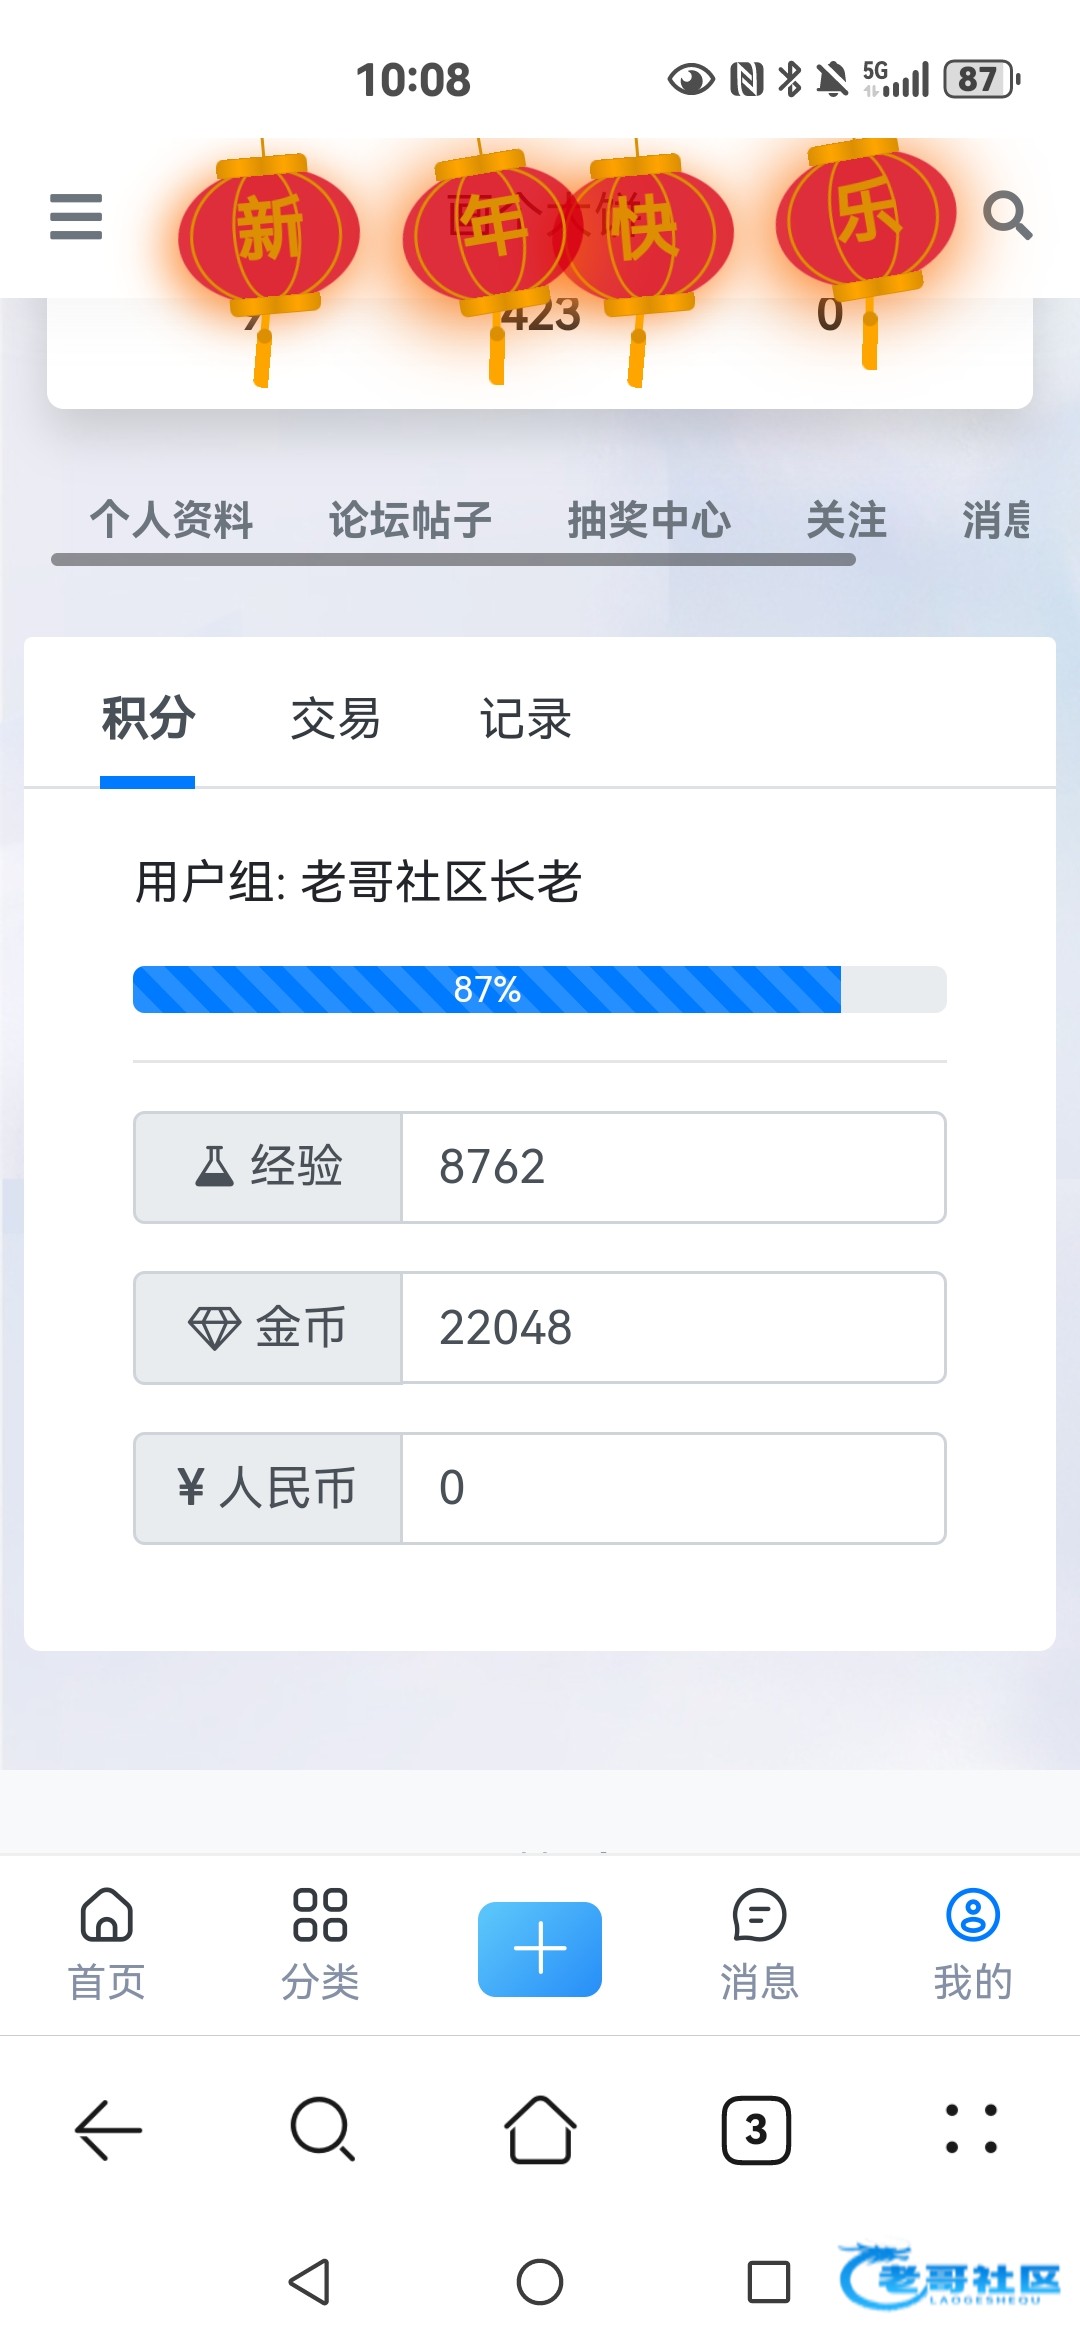Switch to 记录 tab

(x=525, y=720)
